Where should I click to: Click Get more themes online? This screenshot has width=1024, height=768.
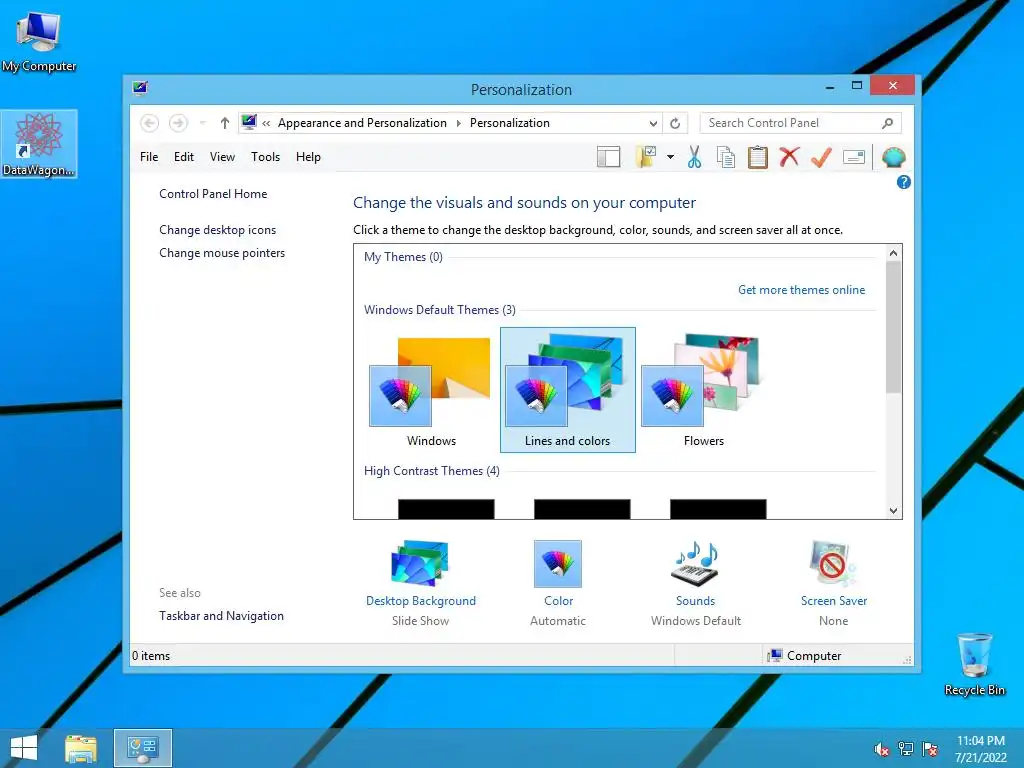point(801,290)
